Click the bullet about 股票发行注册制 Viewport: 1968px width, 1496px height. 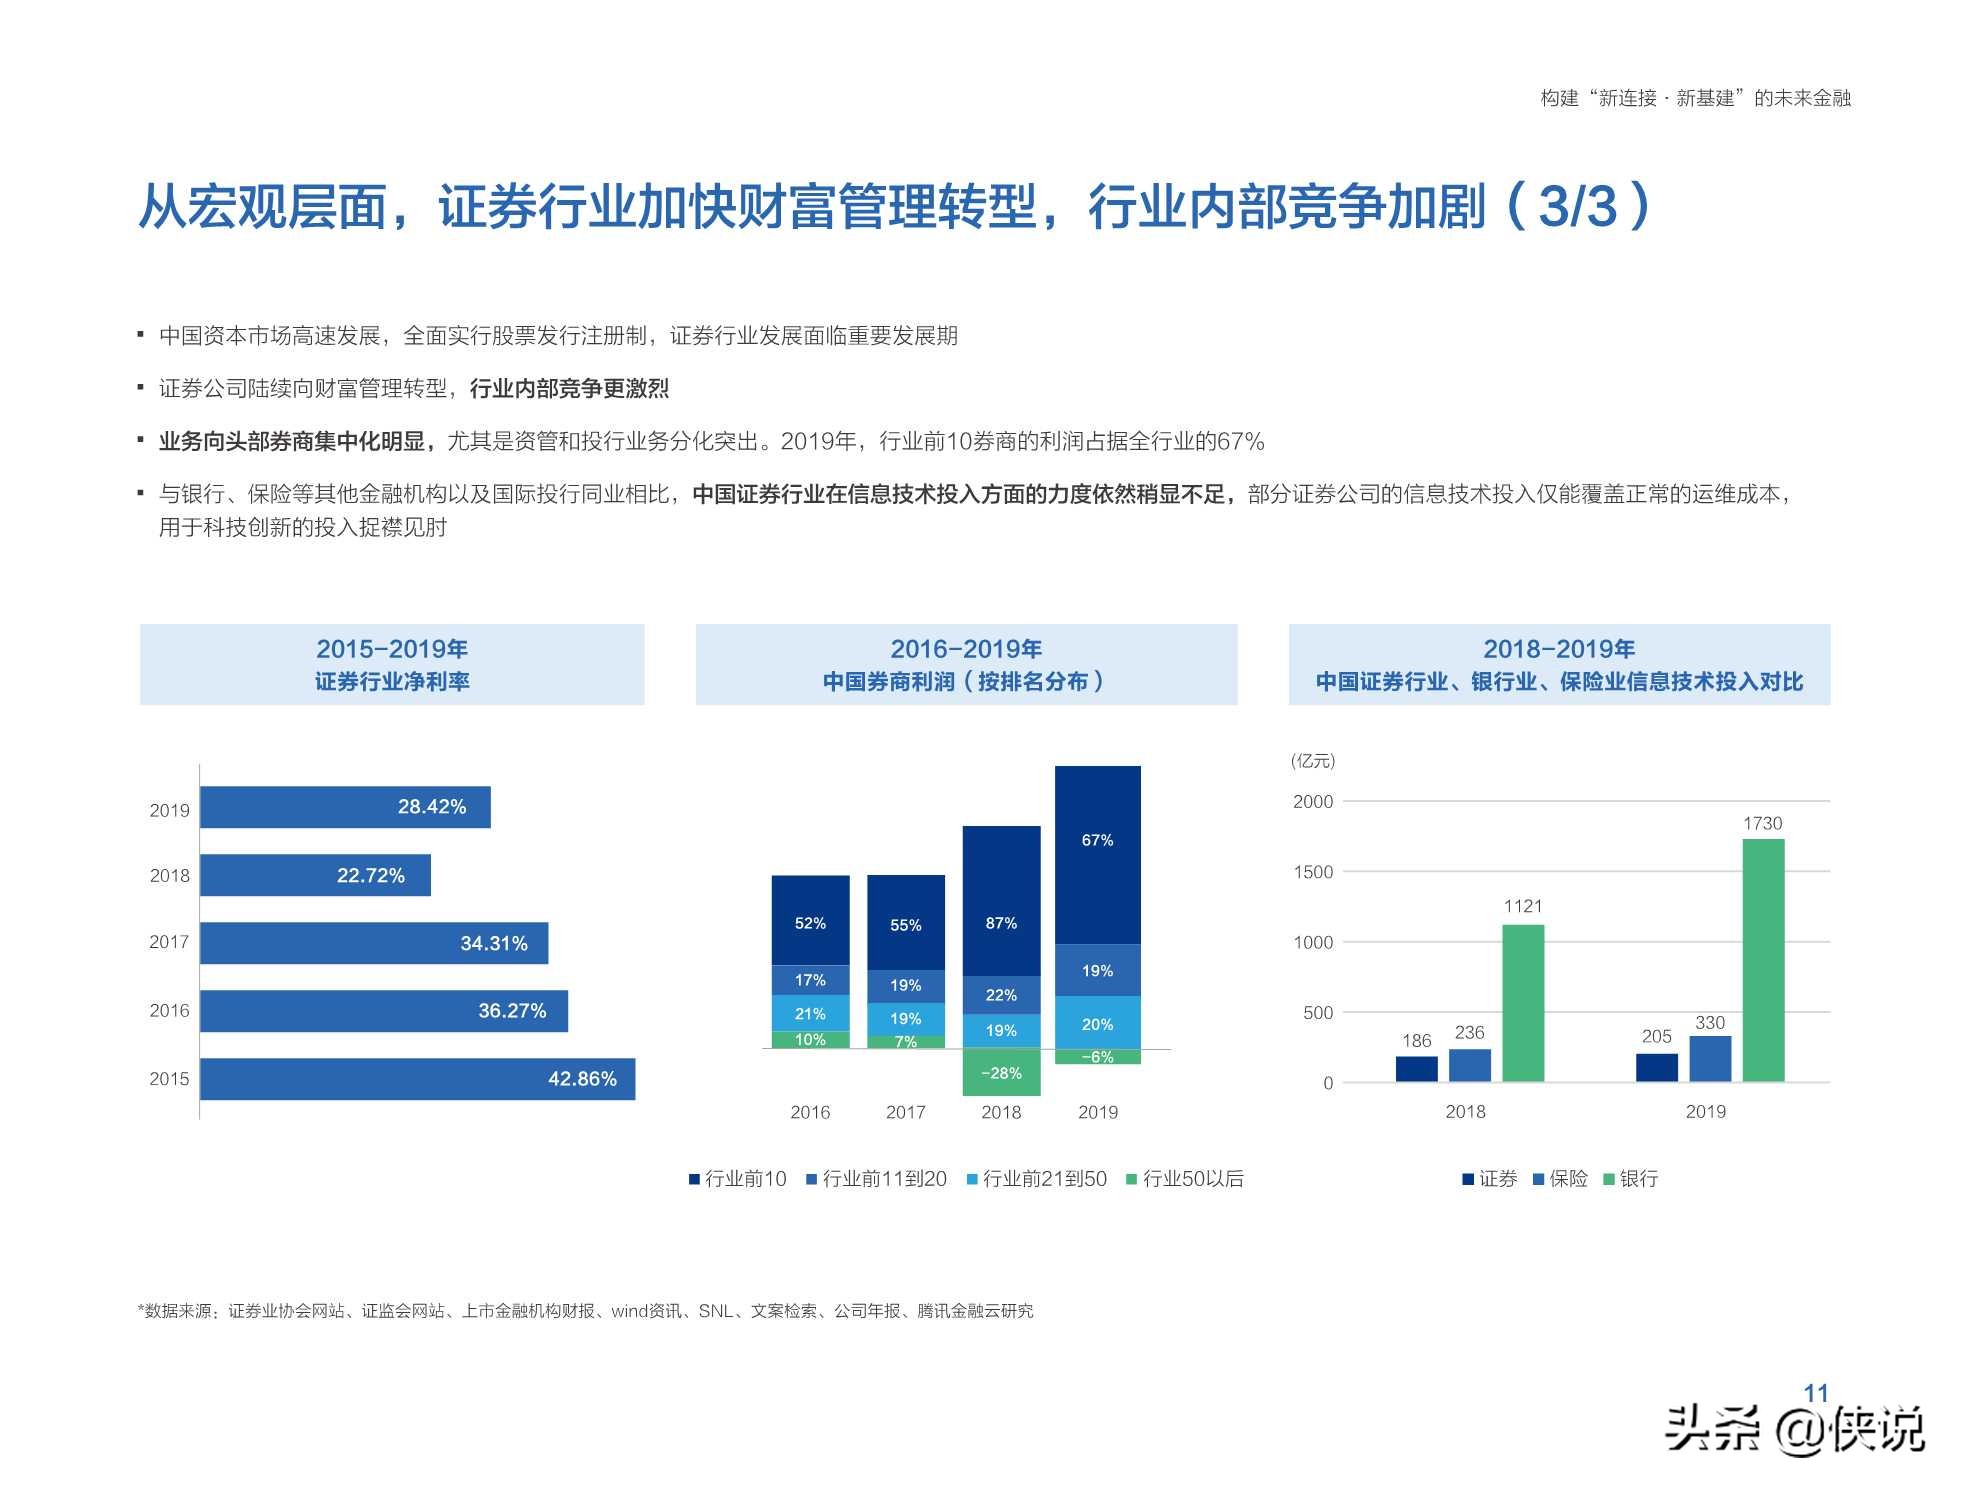[558, 336]
